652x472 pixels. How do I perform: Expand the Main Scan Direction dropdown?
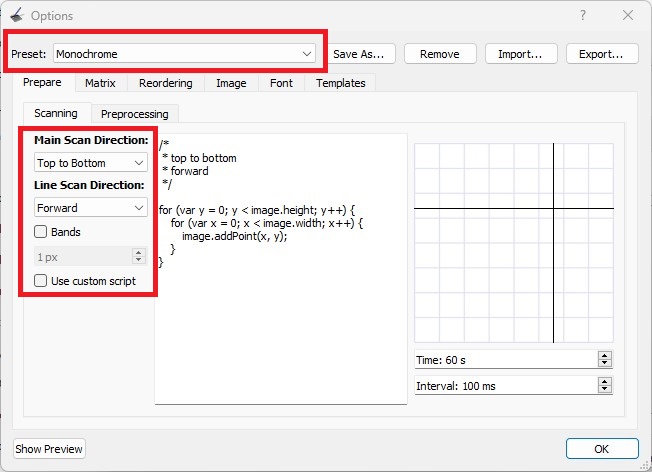pos(90,163)
